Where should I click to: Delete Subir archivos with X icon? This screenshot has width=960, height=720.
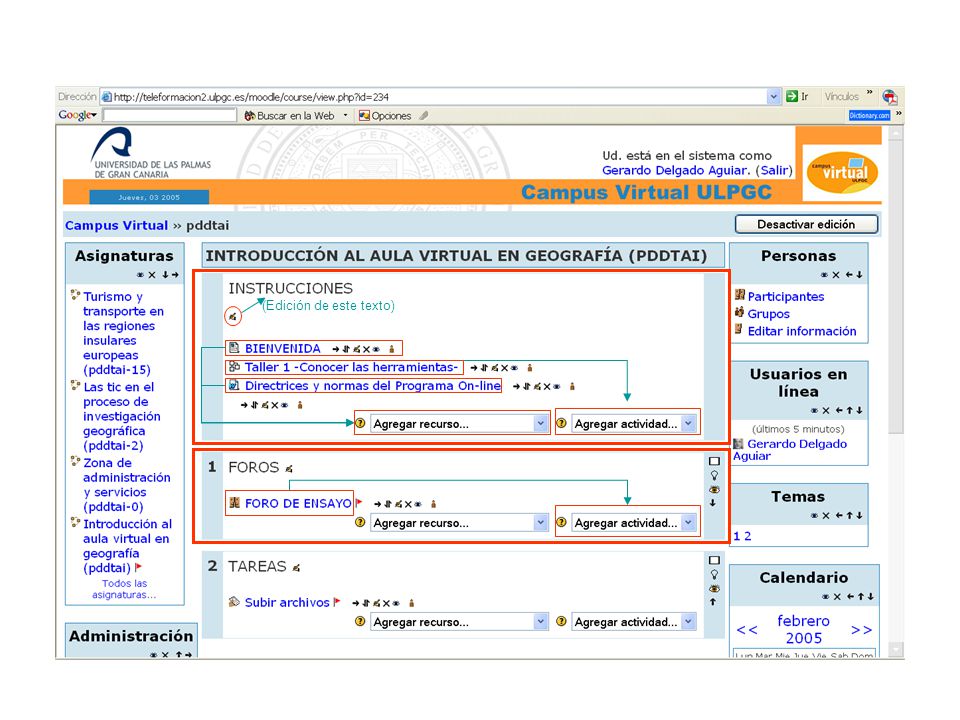pos(386,603)
